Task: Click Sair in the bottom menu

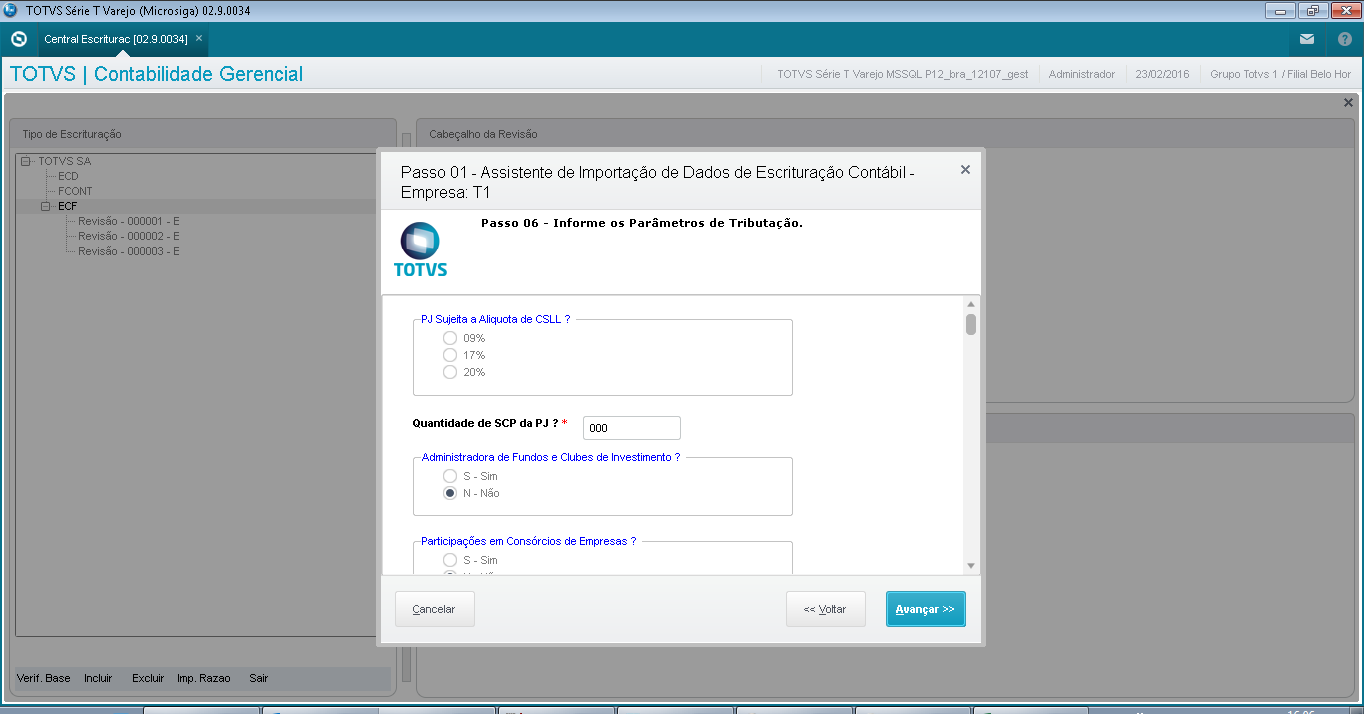Action: pyautogui.click(x=259, y=678)
